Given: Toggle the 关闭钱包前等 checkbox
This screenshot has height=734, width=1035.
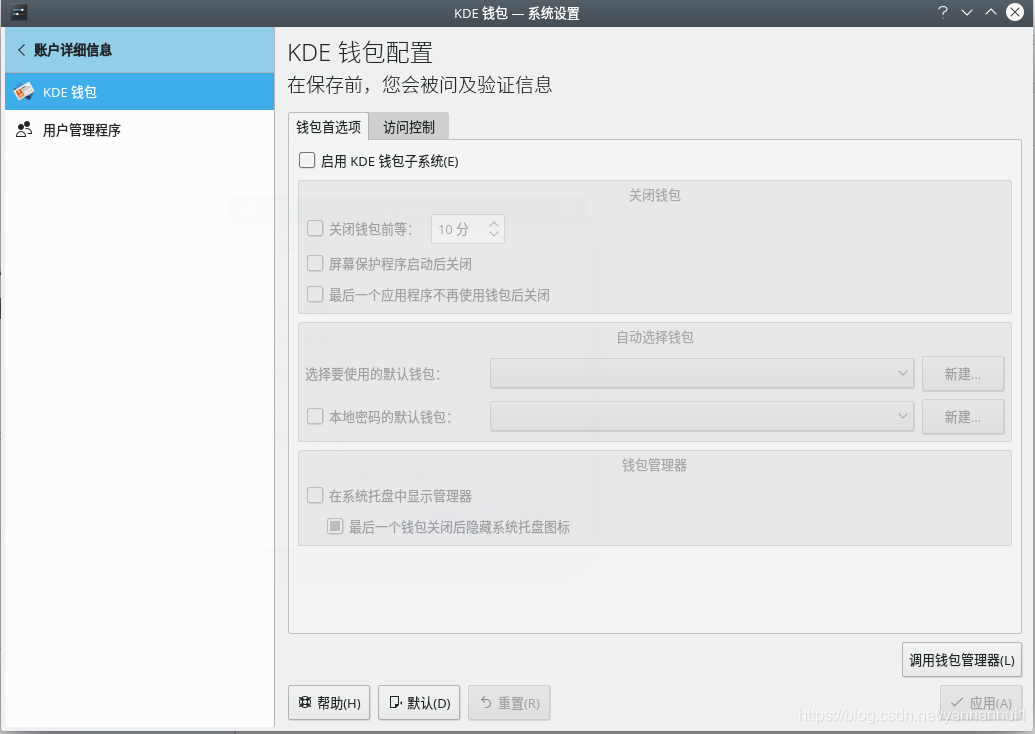Looking at the screenshot, I should coord(315,228).
